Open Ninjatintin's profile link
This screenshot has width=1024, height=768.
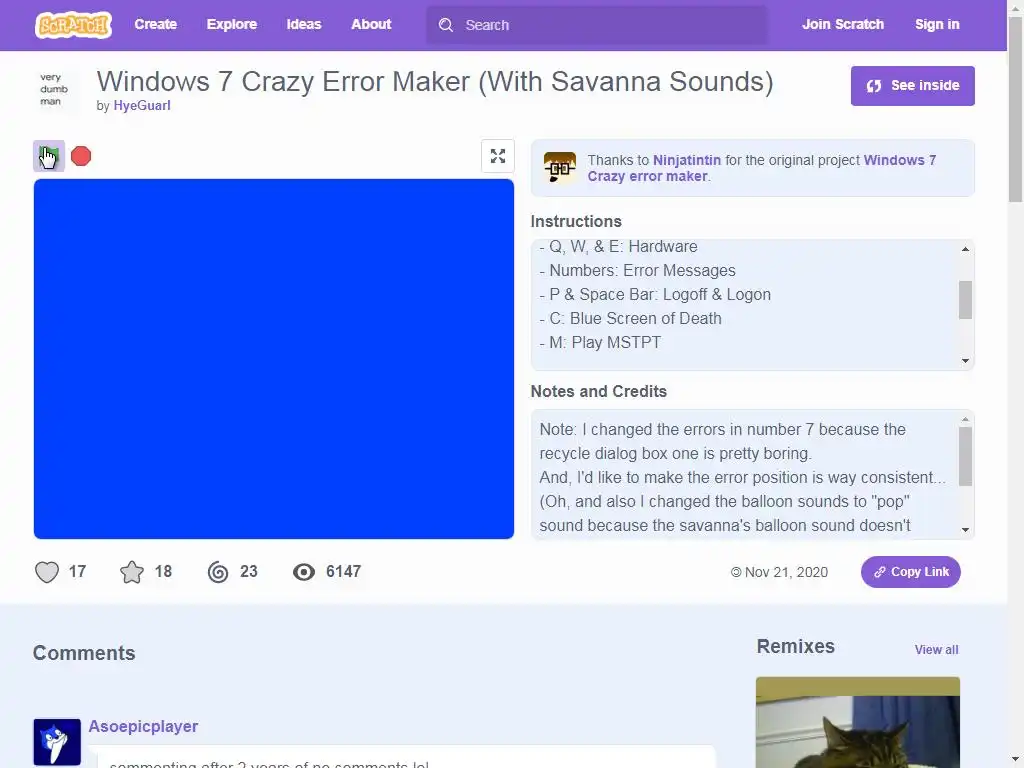click(687, 160)
